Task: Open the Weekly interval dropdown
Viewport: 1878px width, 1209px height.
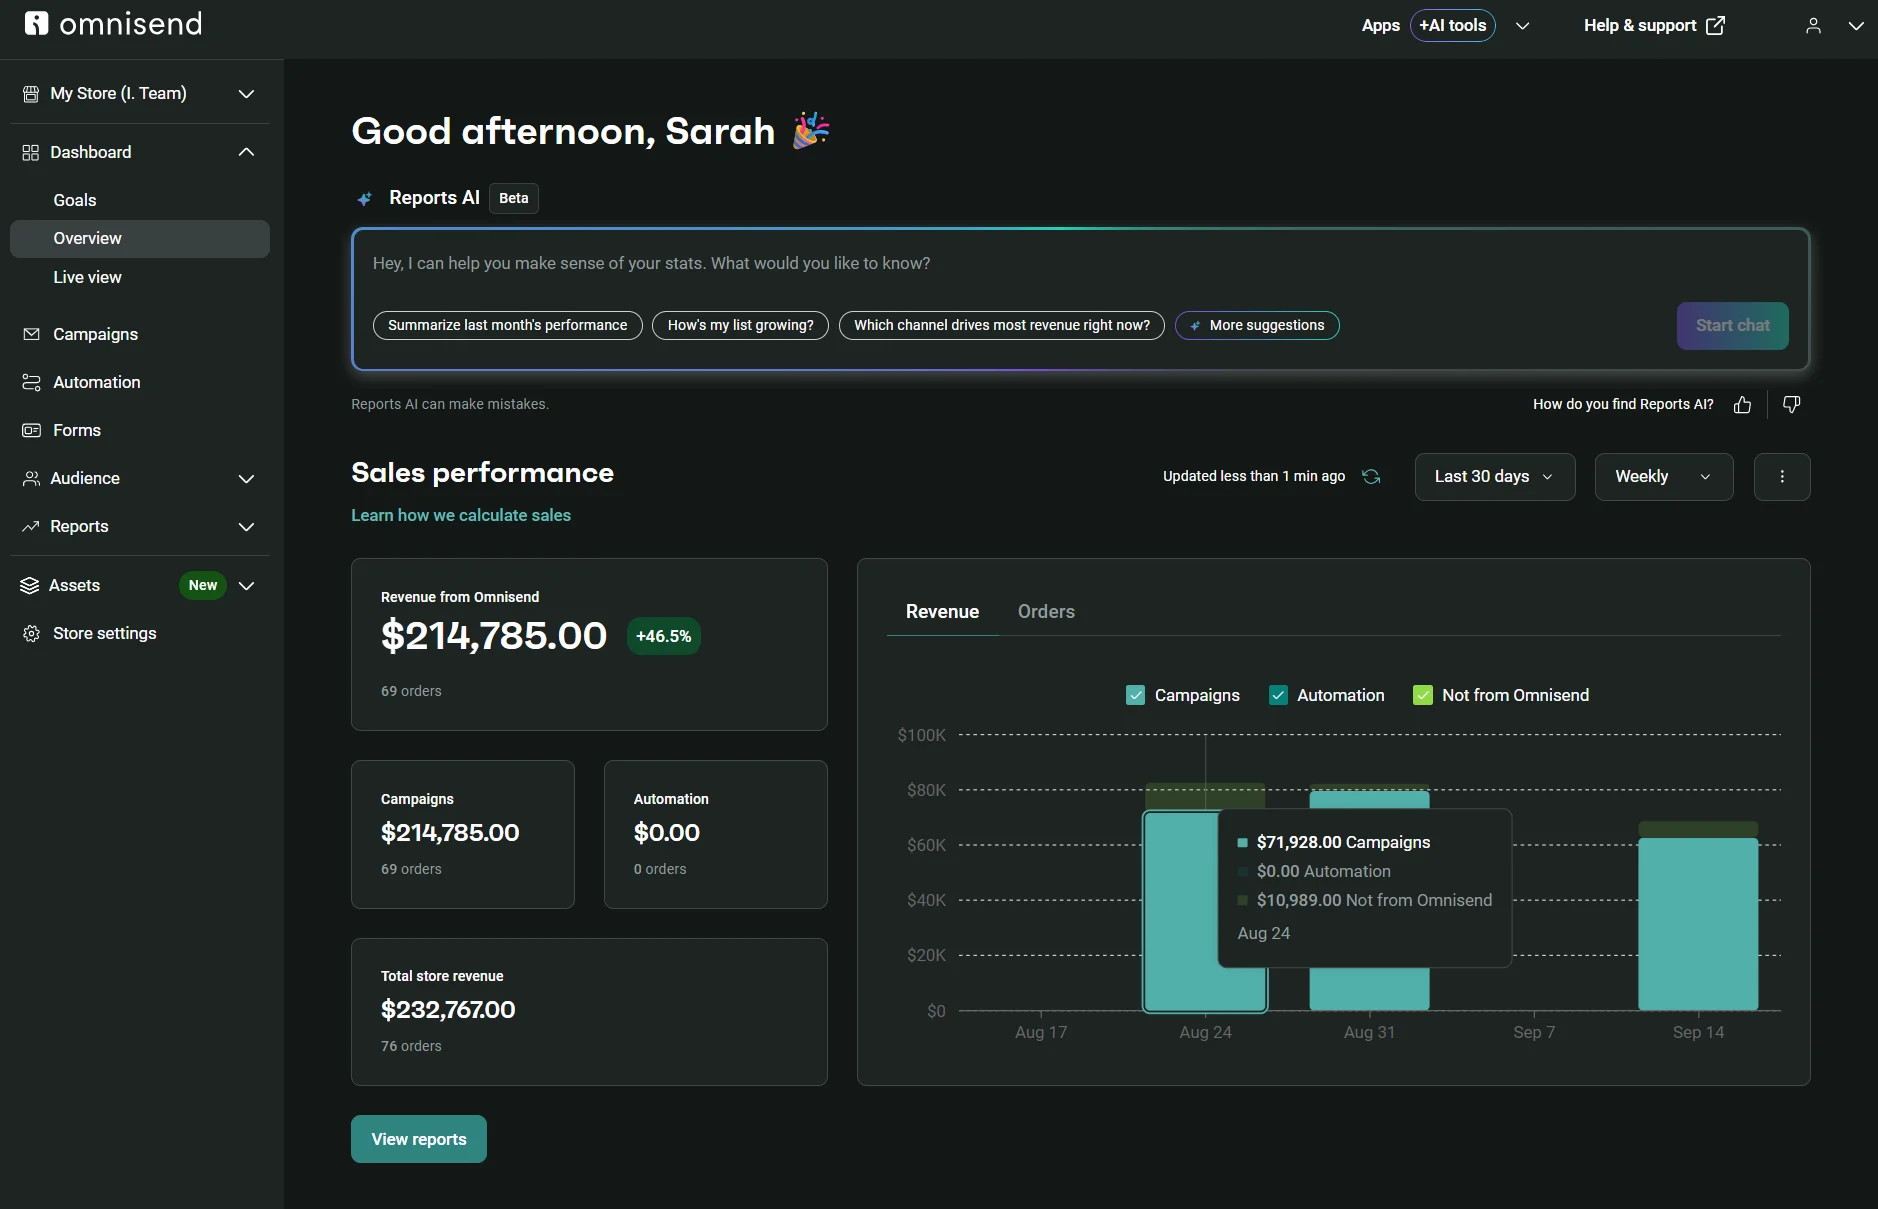Action: click(x=1664, y=477)
